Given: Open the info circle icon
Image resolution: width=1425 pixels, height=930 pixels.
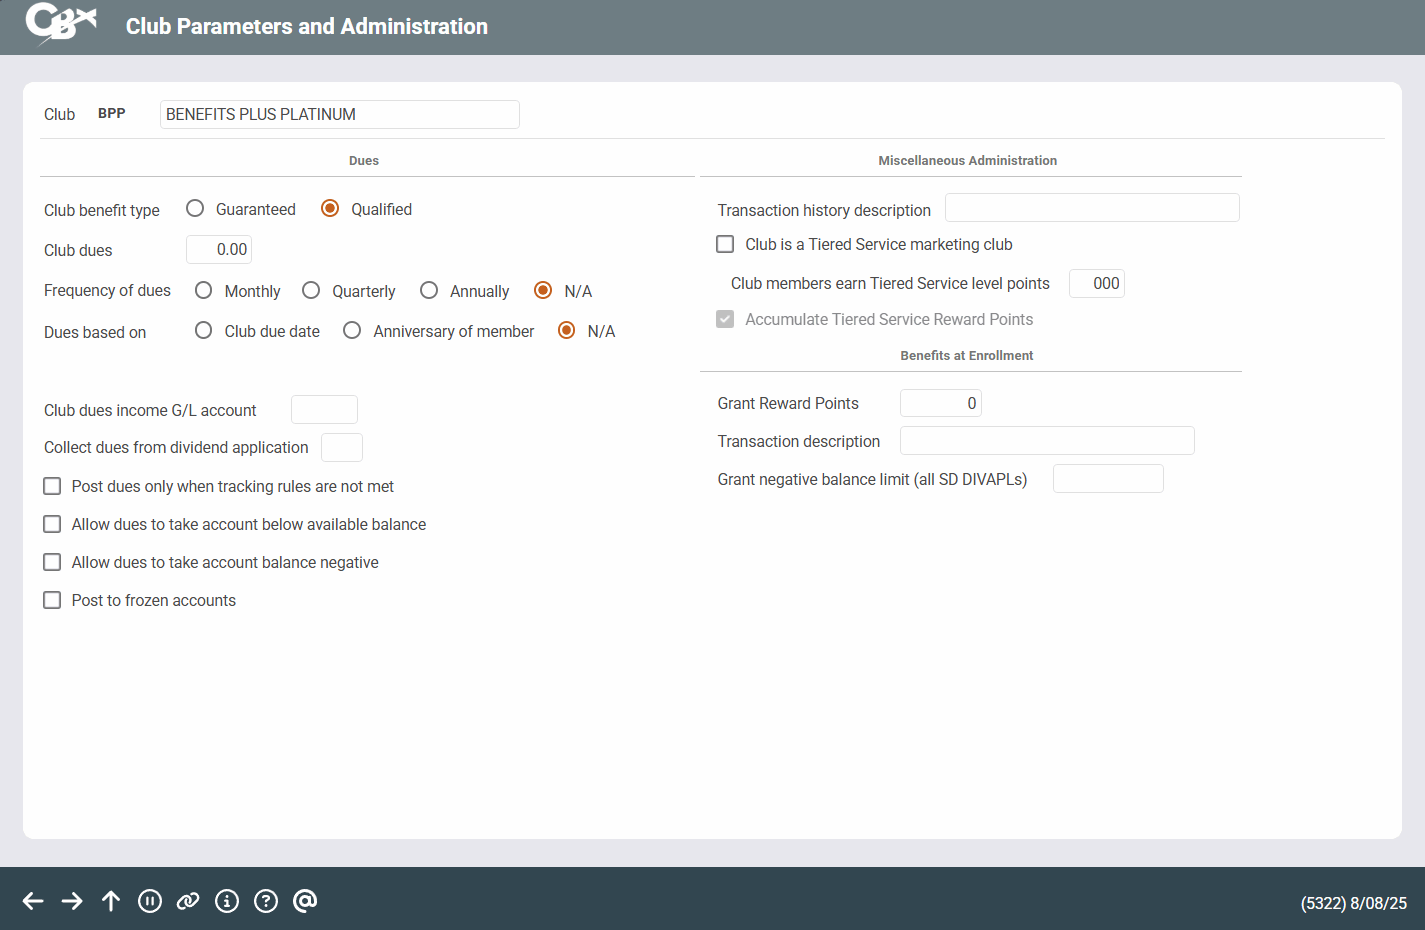Looking at the screenshot, I should pyautogui.click(x=227, y=901).
